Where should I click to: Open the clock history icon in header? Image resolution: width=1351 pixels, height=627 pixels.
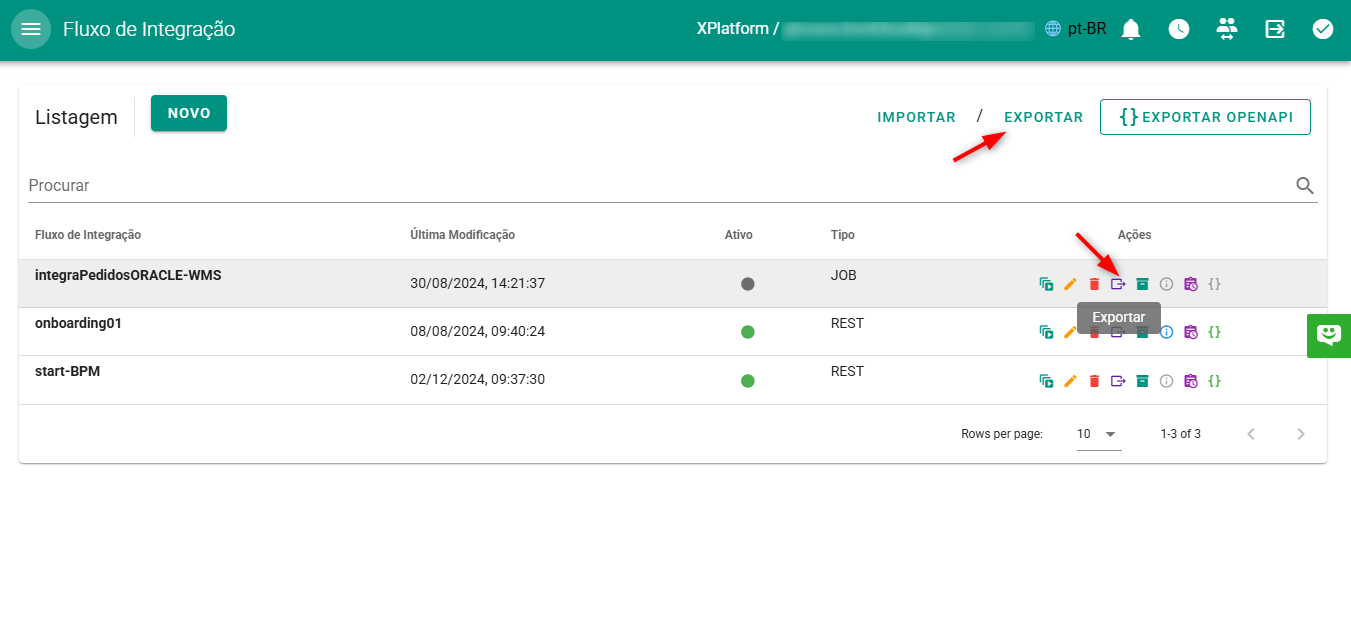(1179, 29)
